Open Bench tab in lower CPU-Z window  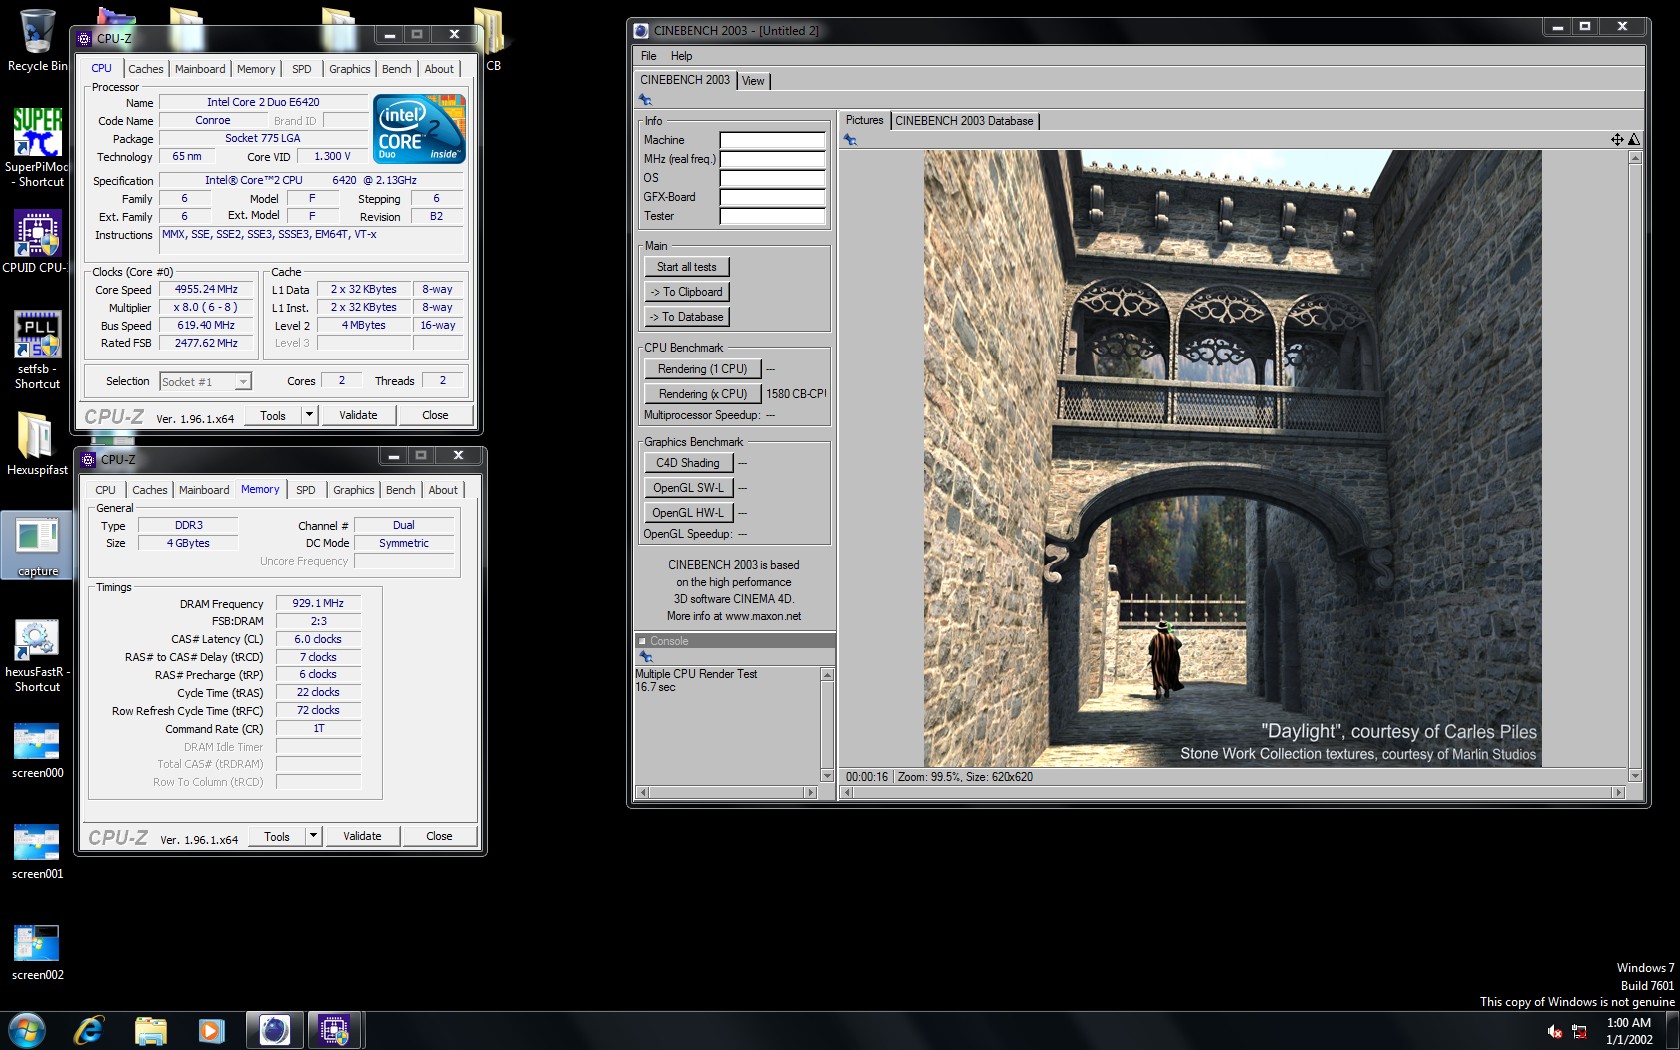400,490
